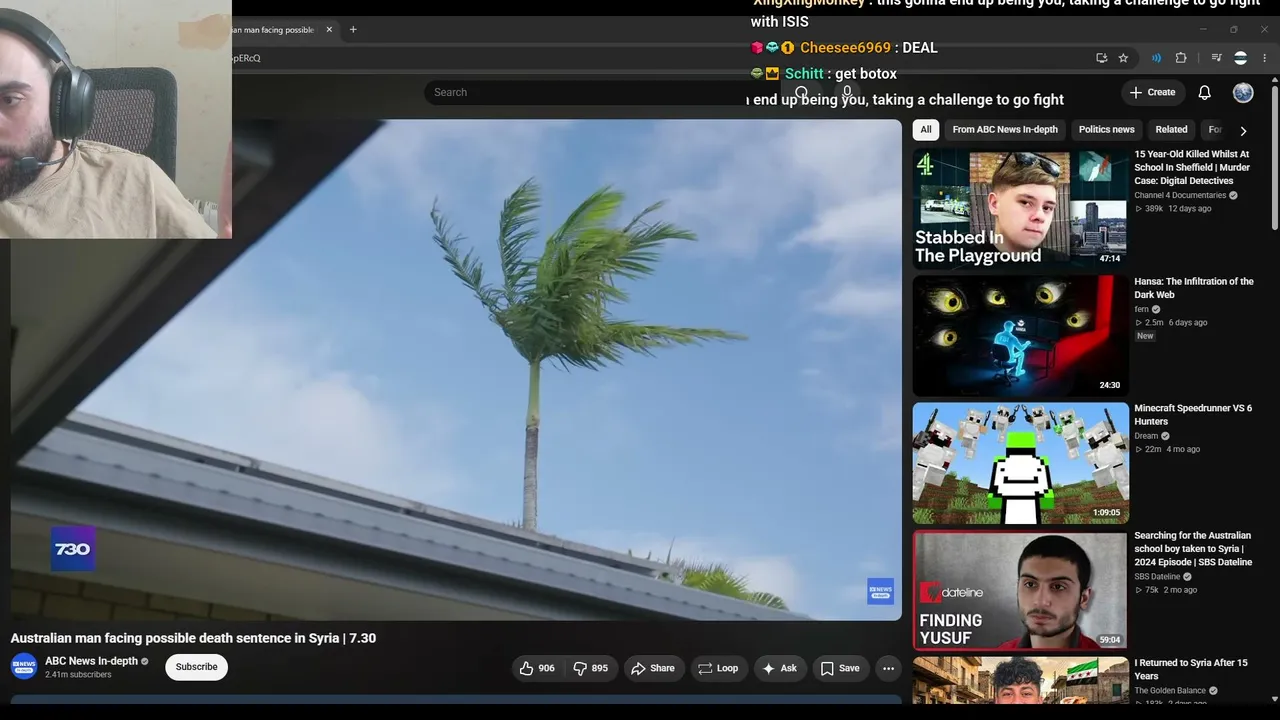Image resolution: width=1280 pixels, height=720 pixels.
Task: Open Channel 4 Documentaries channel name
Action: (x=1180, y=195)
